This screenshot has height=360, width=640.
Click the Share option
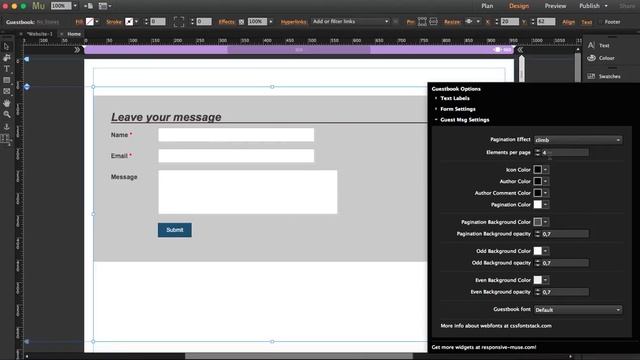[627, 6]
